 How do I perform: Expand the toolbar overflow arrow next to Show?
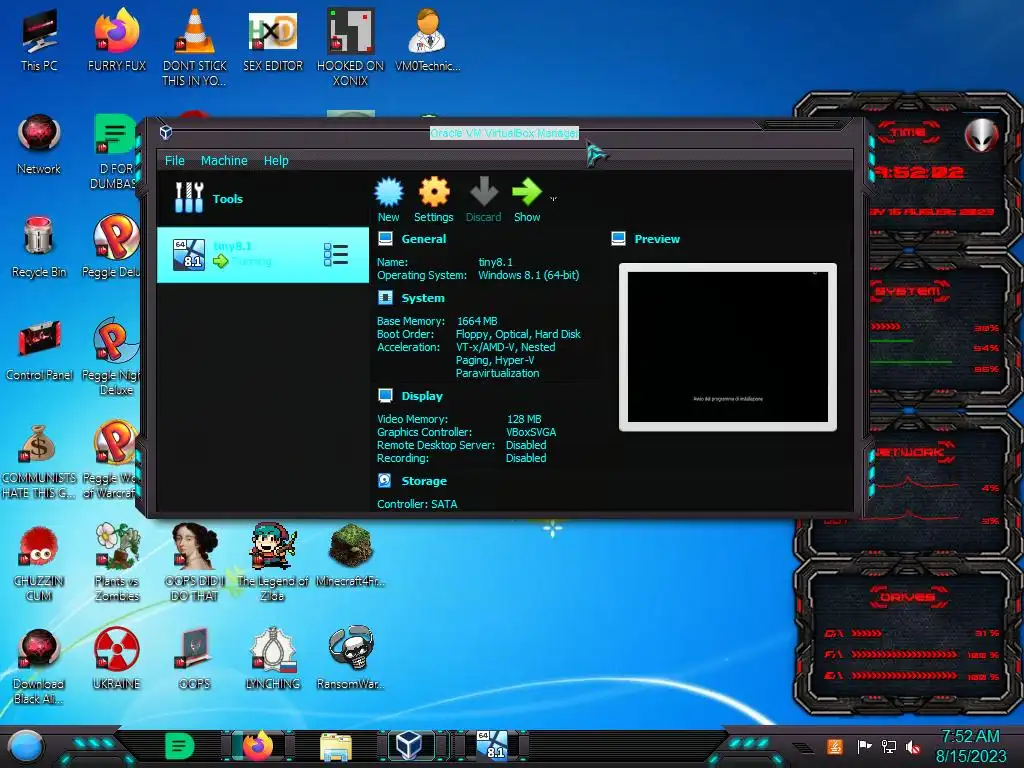[x=553, y=199]
